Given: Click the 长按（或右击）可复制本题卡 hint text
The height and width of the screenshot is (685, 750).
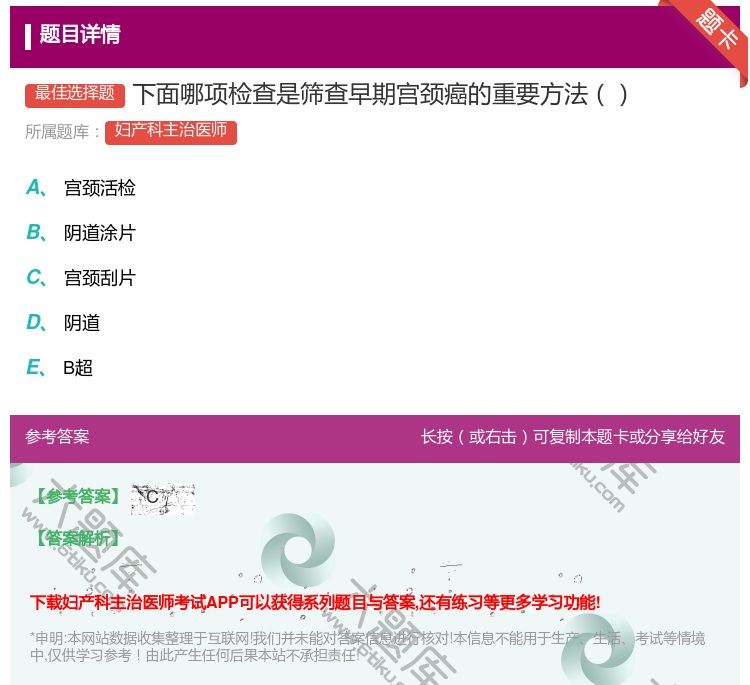Looking at the screenshot, I should click(573, 437).
